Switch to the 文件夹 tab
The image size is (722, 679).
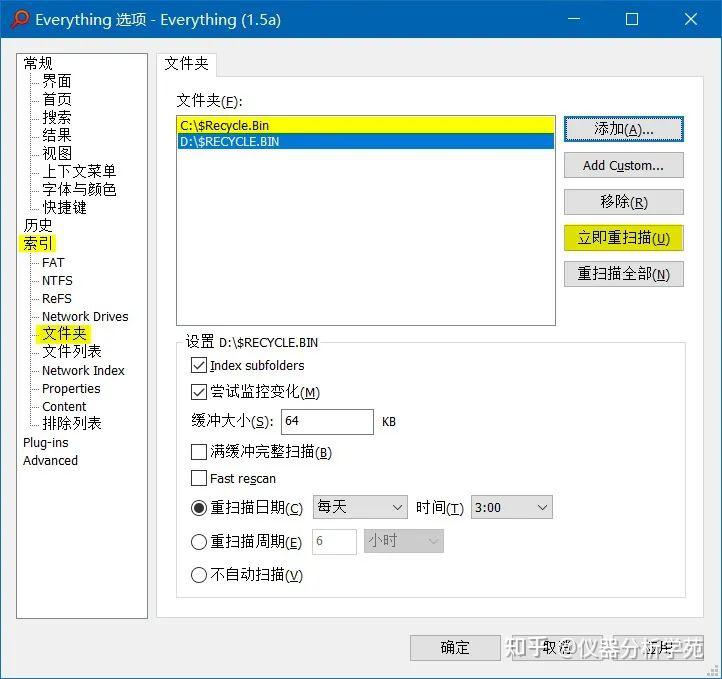(x=186, y=64)
